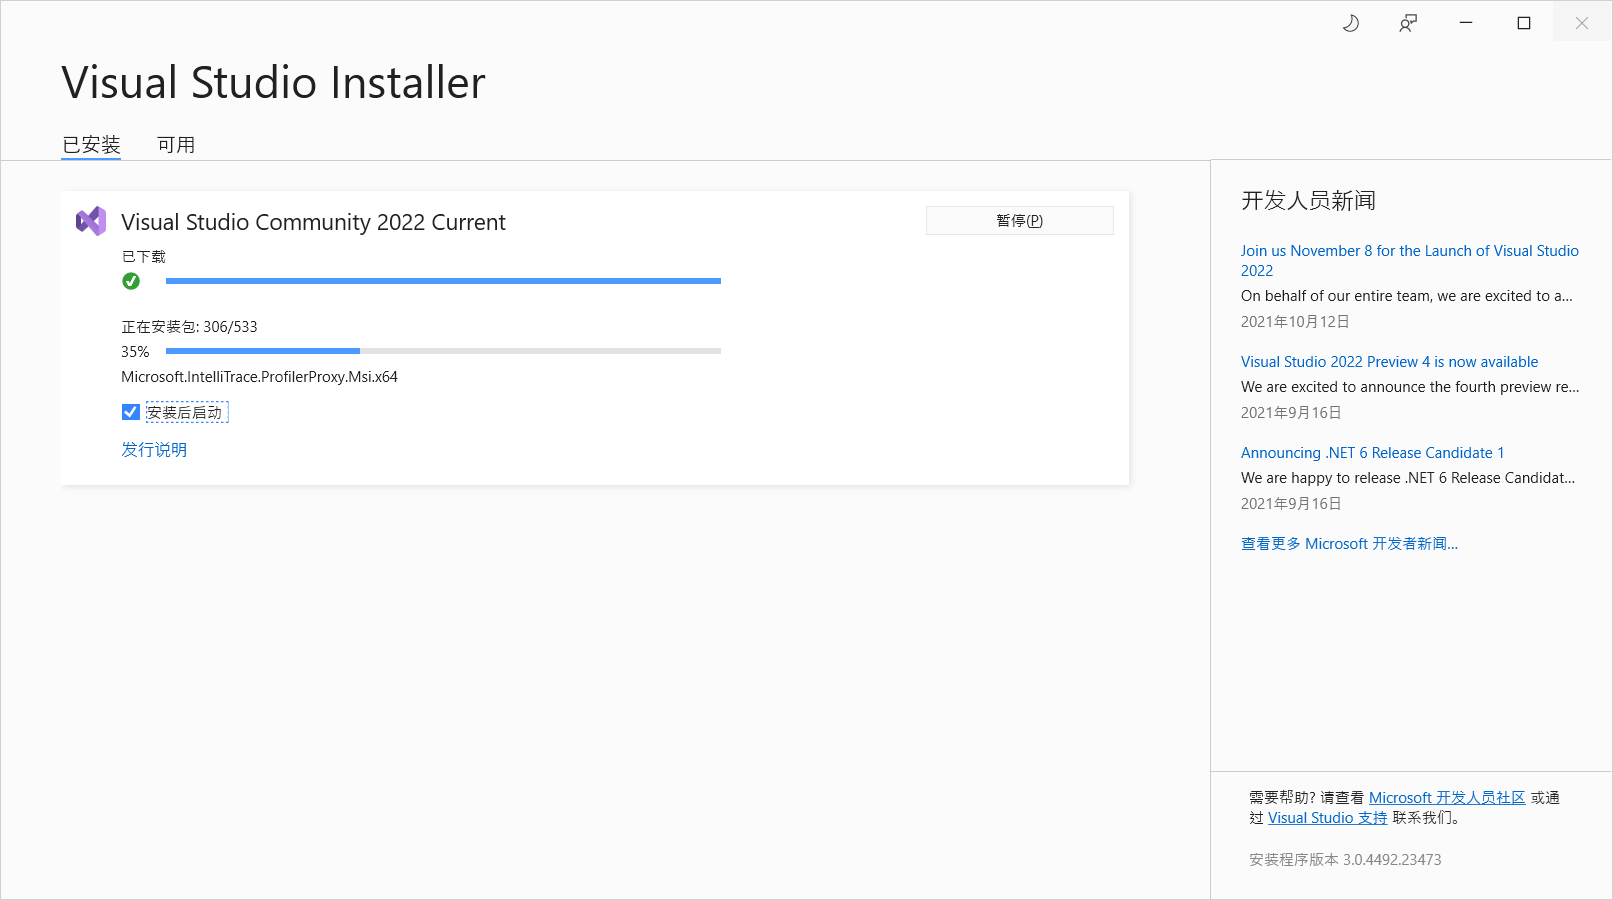Screen dimensions: 1613x900
Task: Click the 安装程序版本 3.0.4492.23473 text
Action: point(1345,860)
